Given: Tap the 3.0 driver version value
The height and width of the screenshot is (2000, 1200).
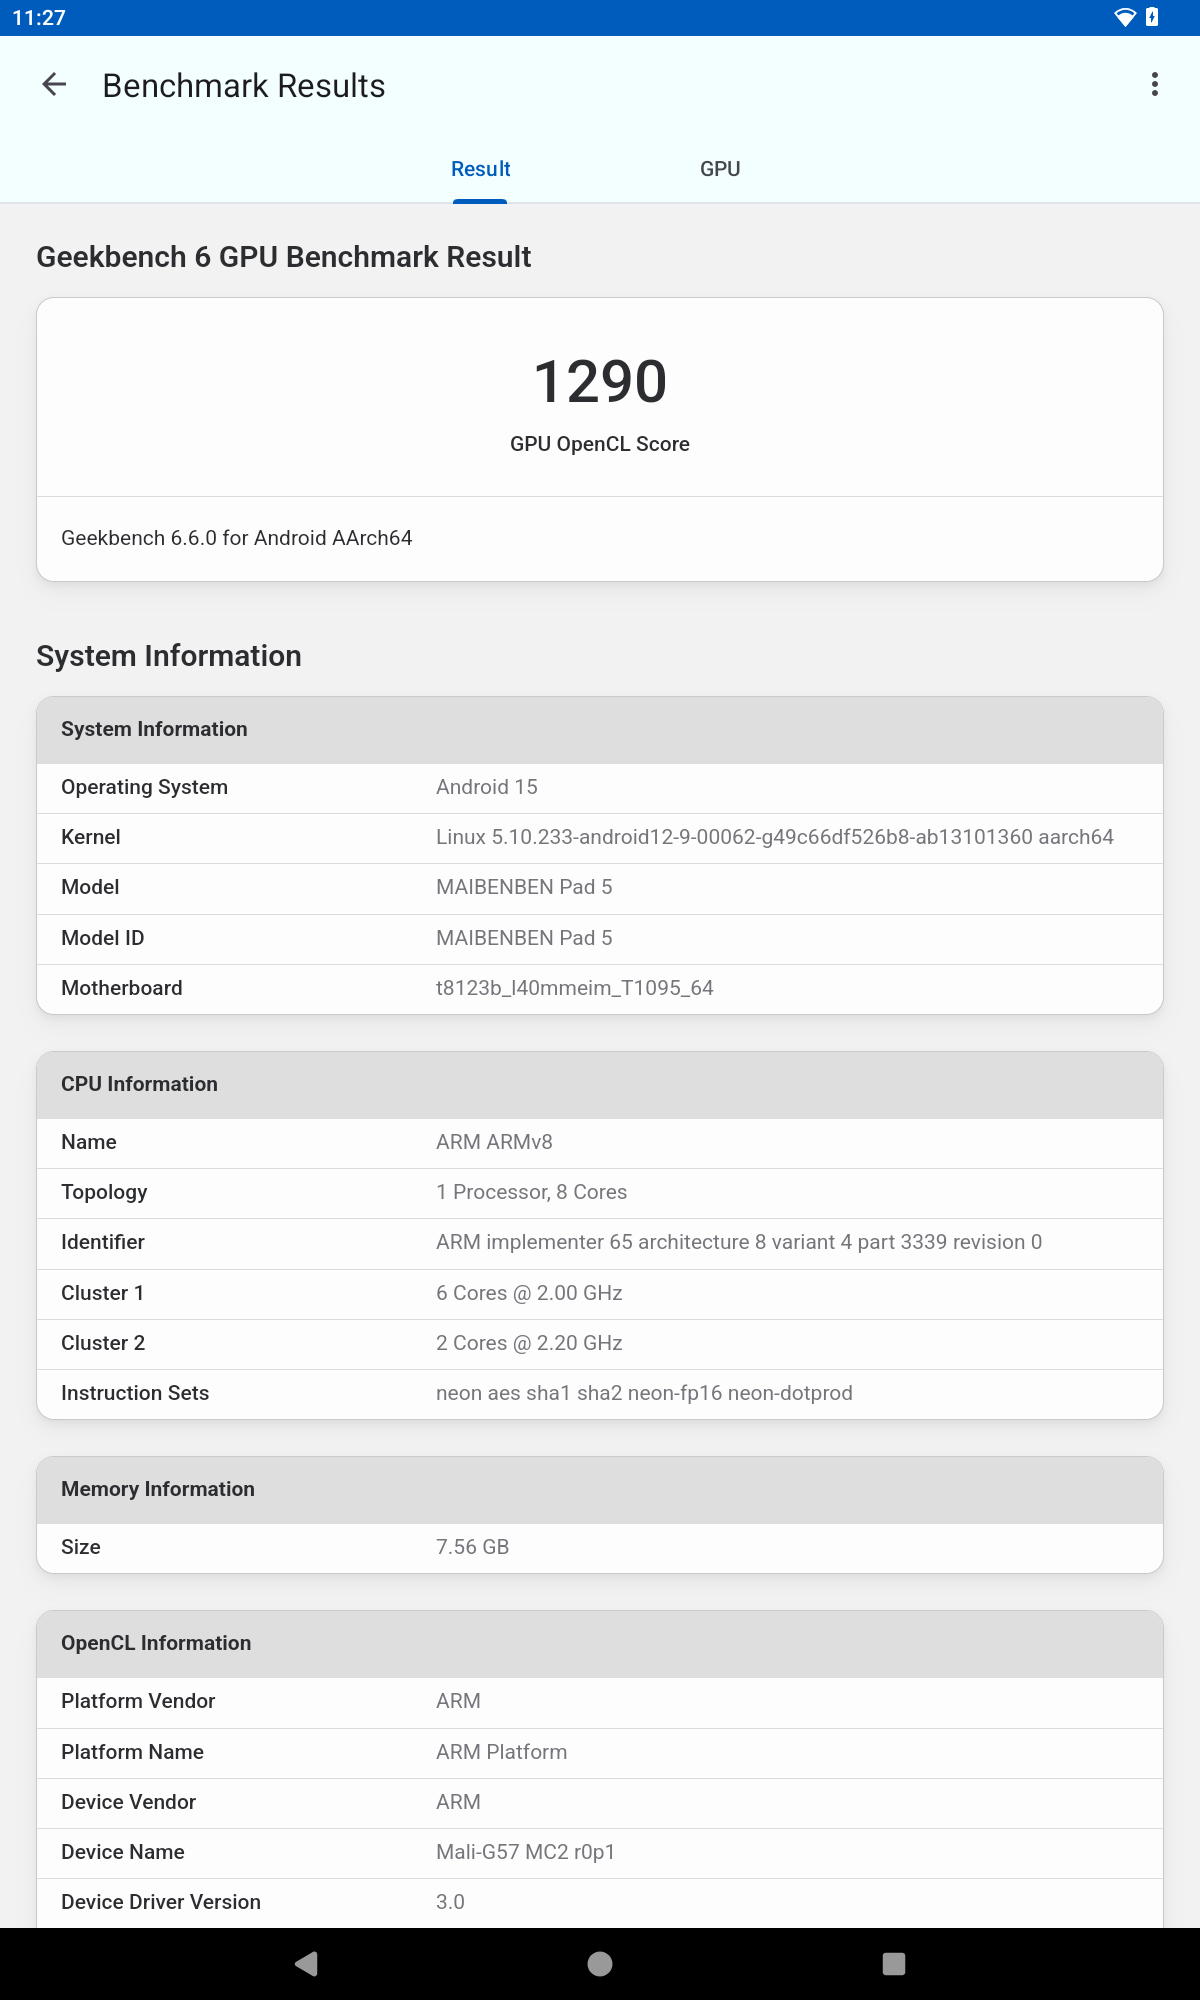Looking at the screenshot, I should 450,1902.
